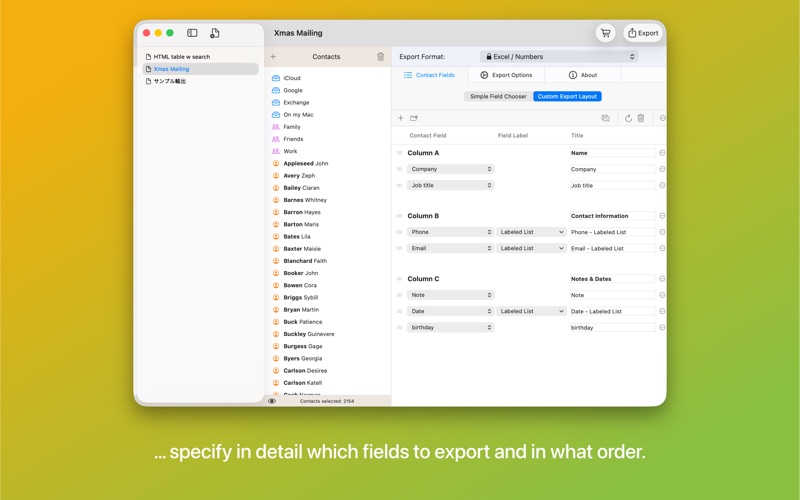Select the Work group
This screenshot has height=500, width=800.
(290, 152)
